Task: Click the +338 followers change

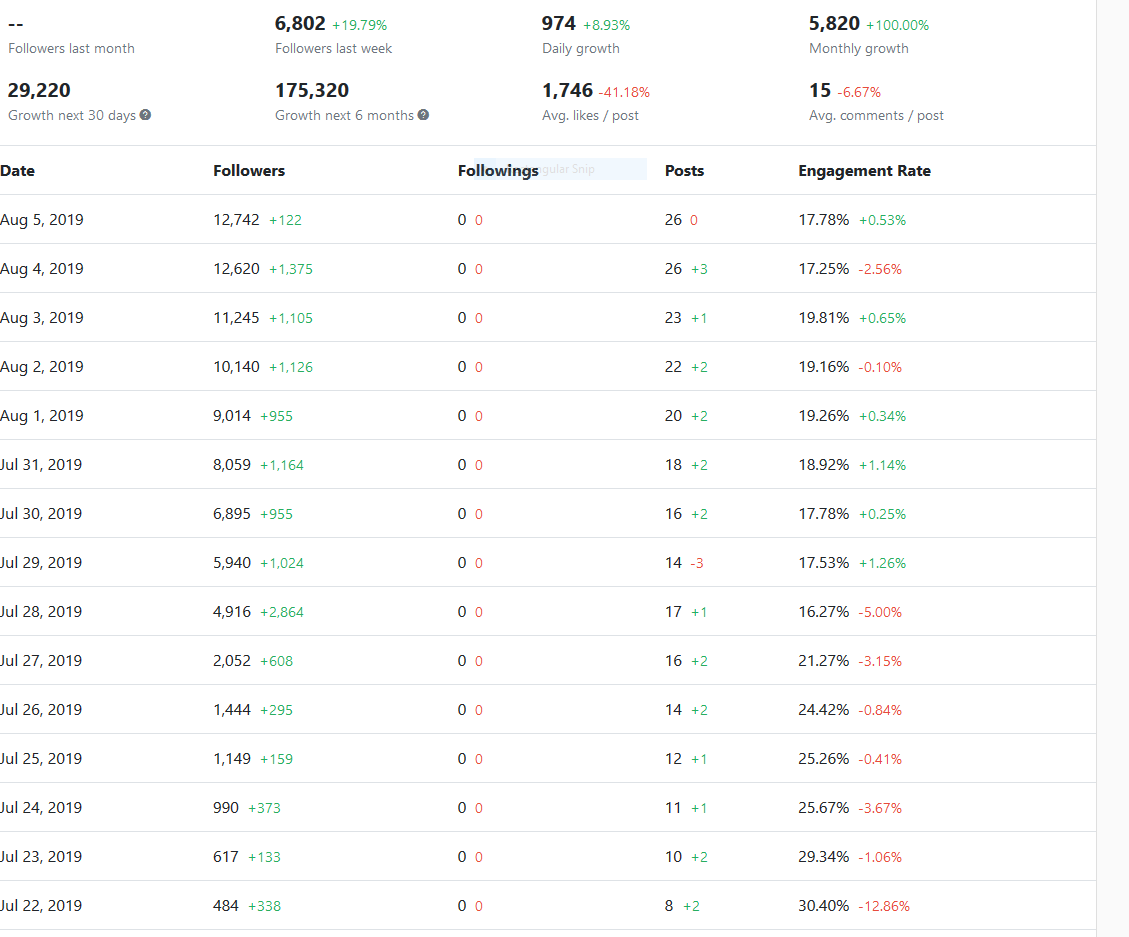Action: click(264, 906)
